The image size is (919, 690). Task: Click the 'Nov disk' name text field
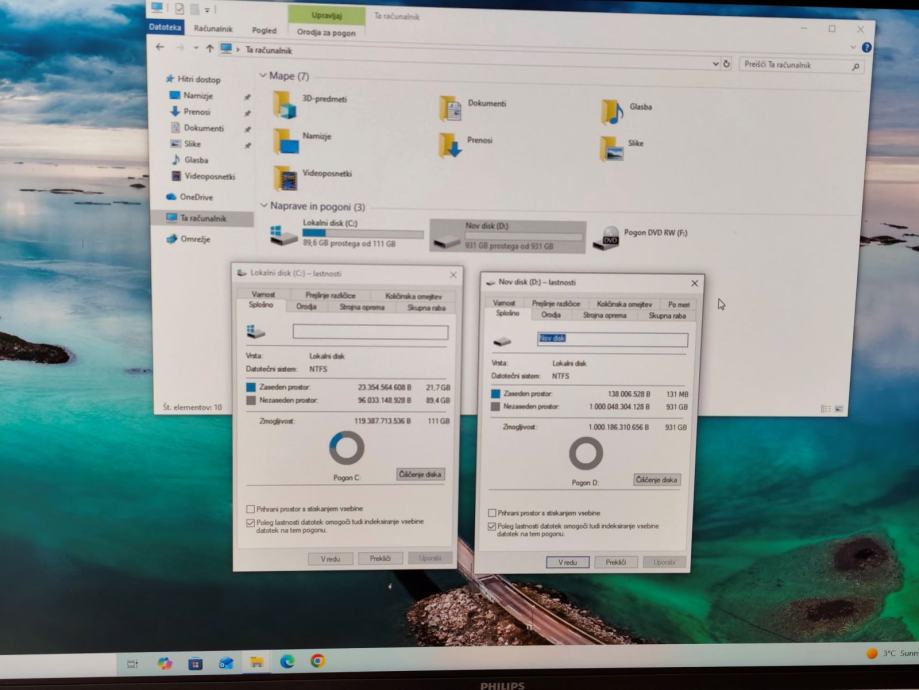[x=611, y=340]
